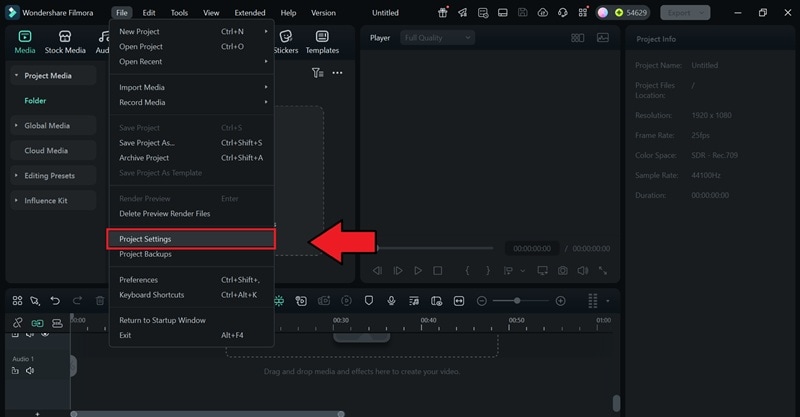Viewport: 800px width, 417px height.
Task: Open the Edit menu
Action: pos(149,13)
